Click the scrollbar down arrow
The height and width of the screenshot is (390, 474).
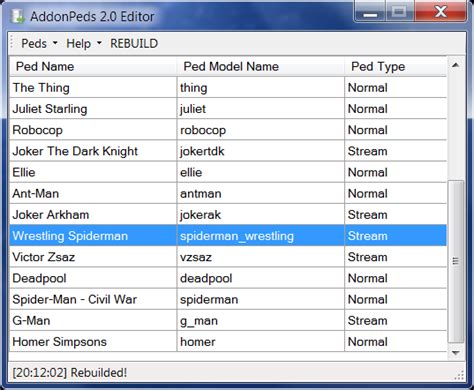[456, 353]
